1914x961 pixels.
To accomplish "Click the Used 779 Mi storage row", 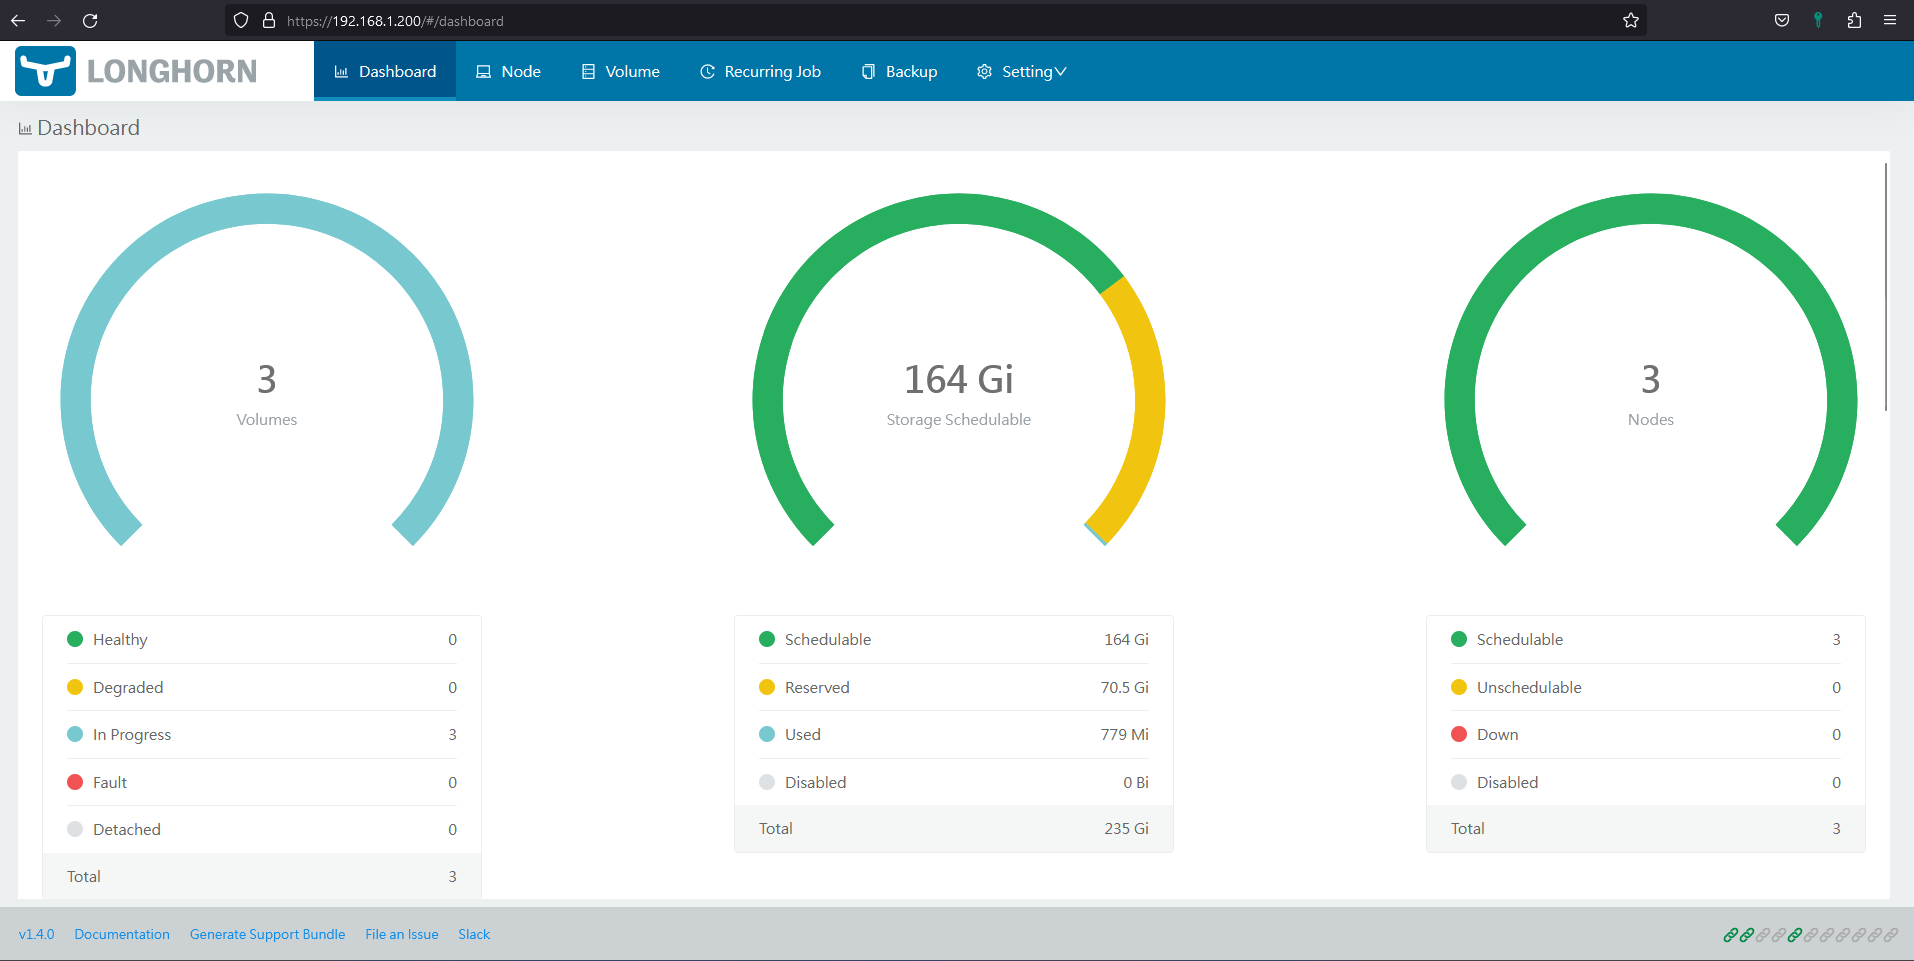I will (x=954, y=734).
